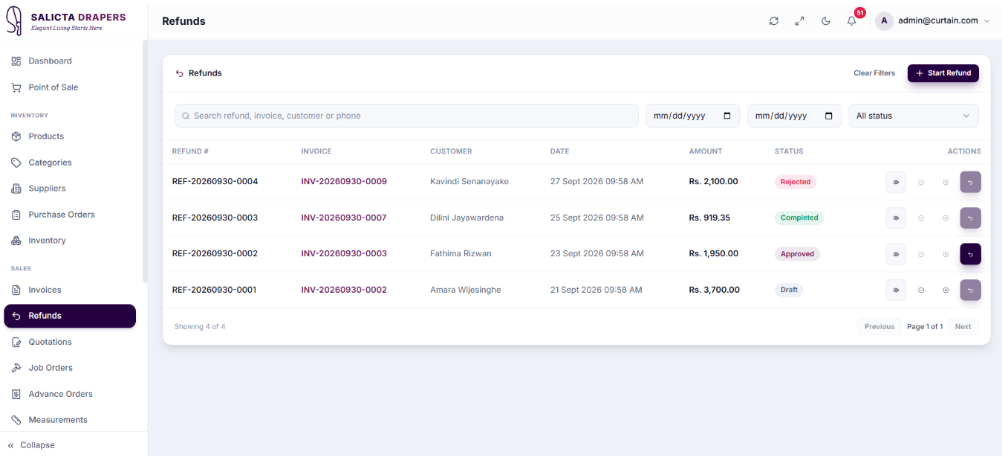Click the Approved status badge
This screenshot has height=456, width=1002.
pyautogui.click(x=797, y=254)
